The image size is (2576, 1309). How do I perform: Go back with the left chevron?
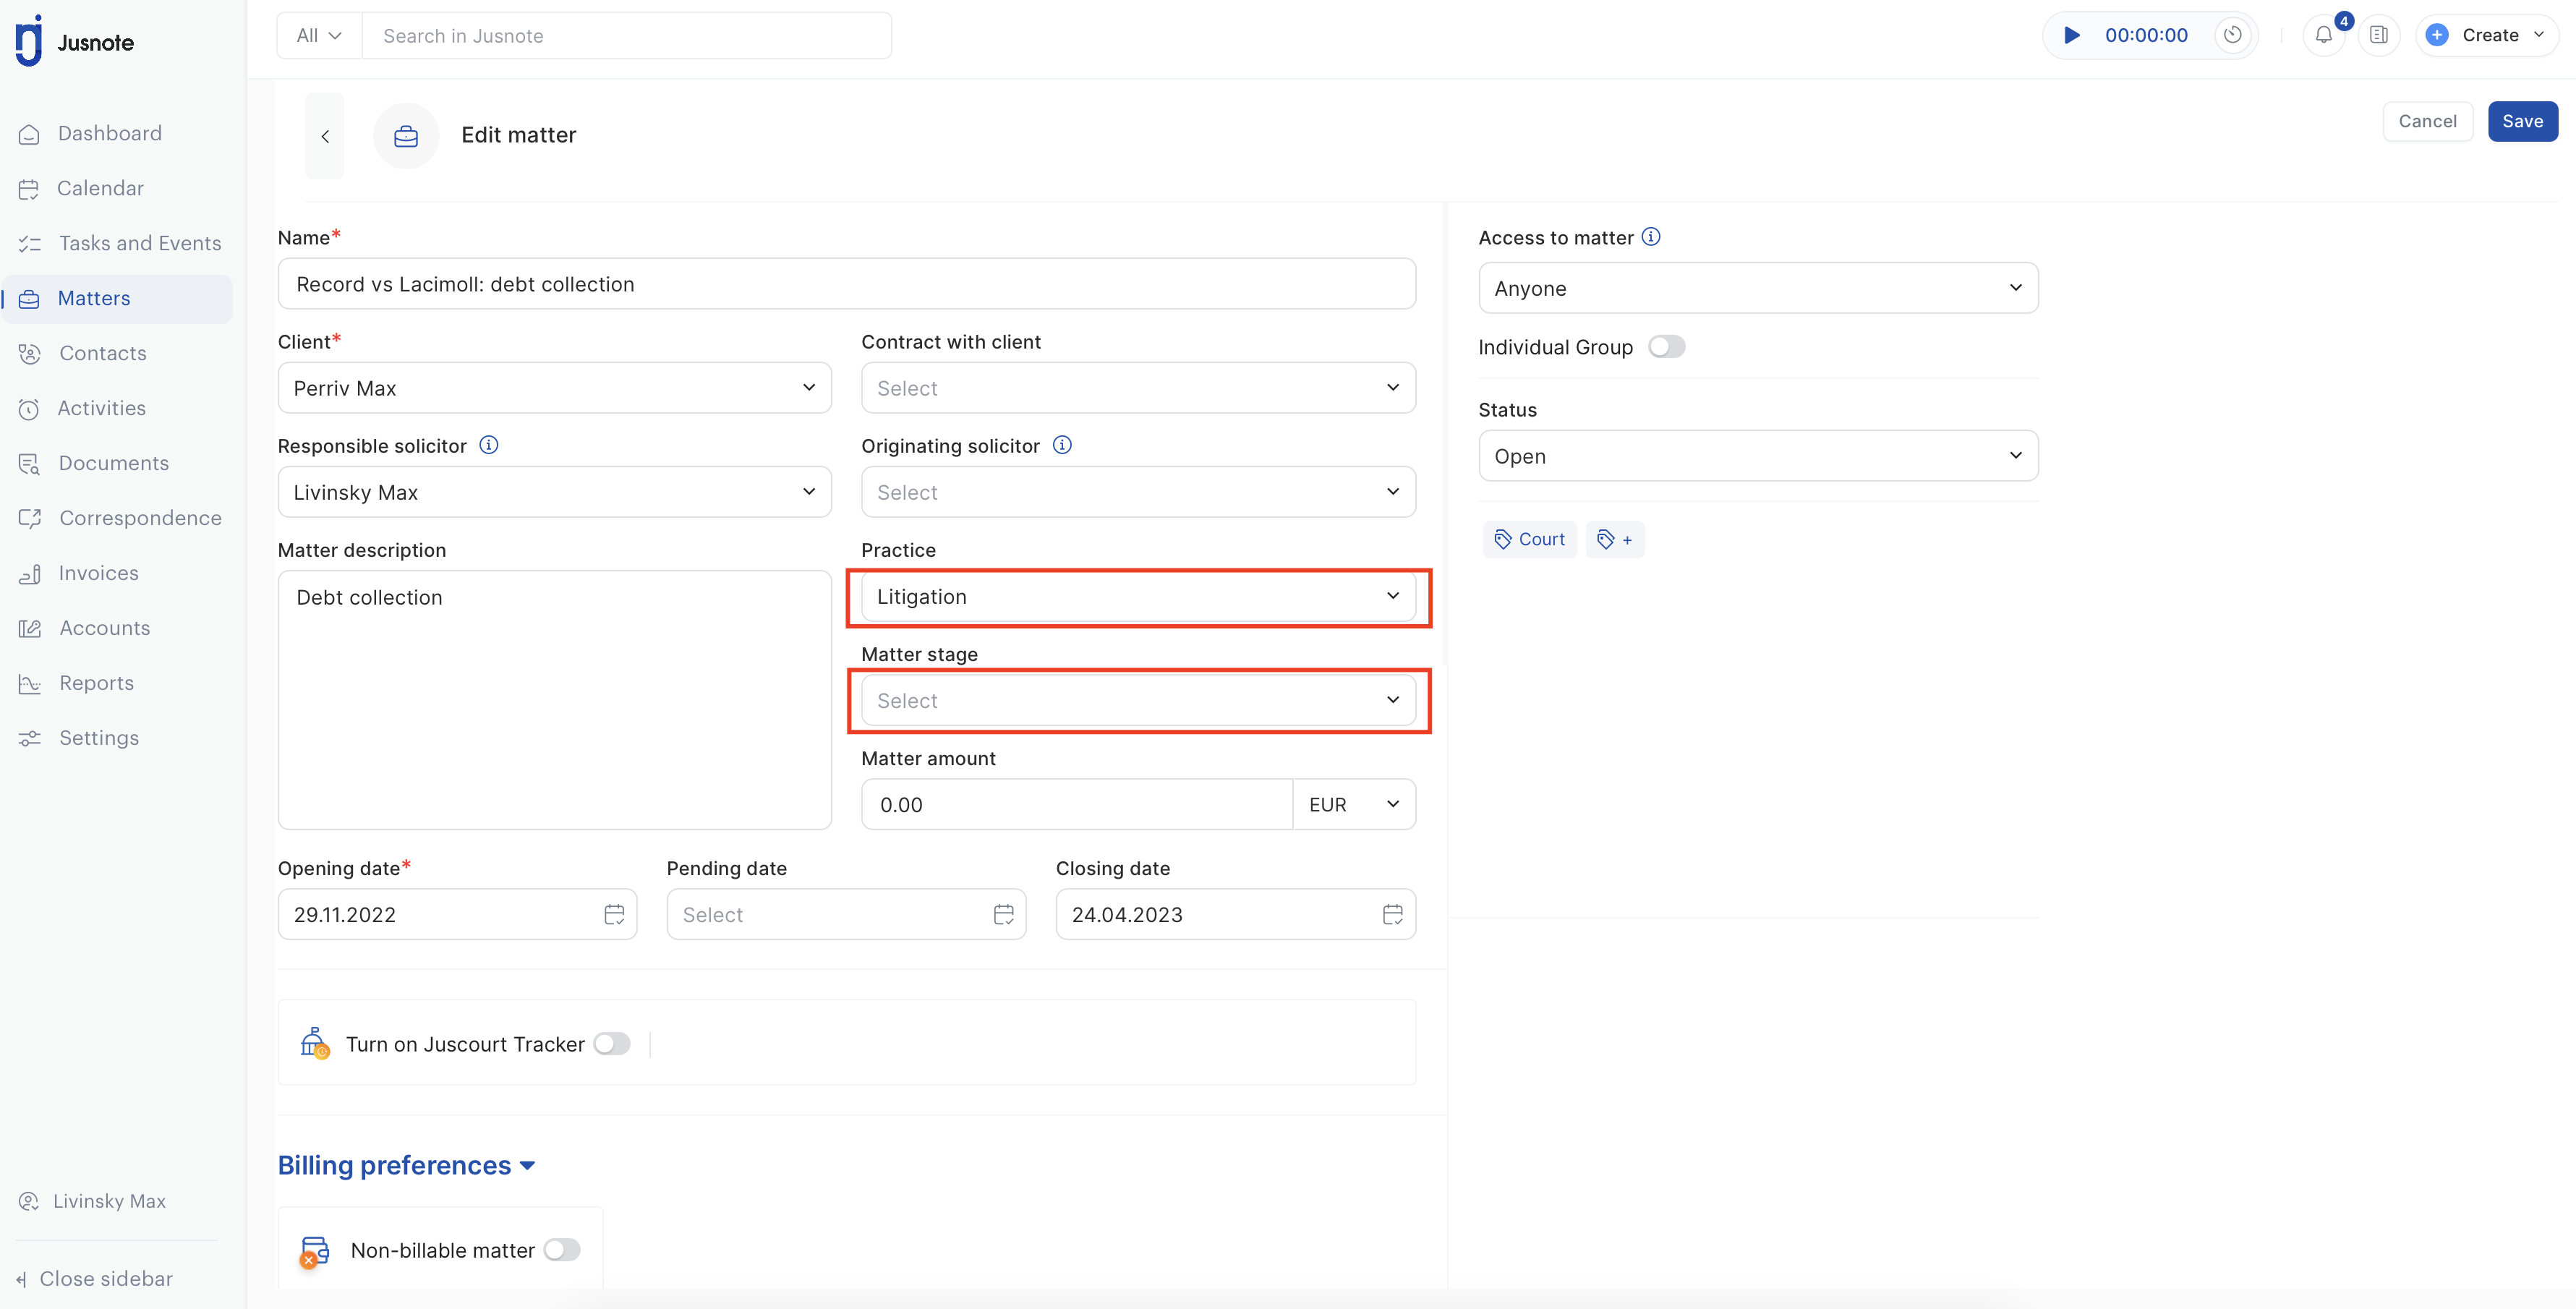(x=325, y=136)
